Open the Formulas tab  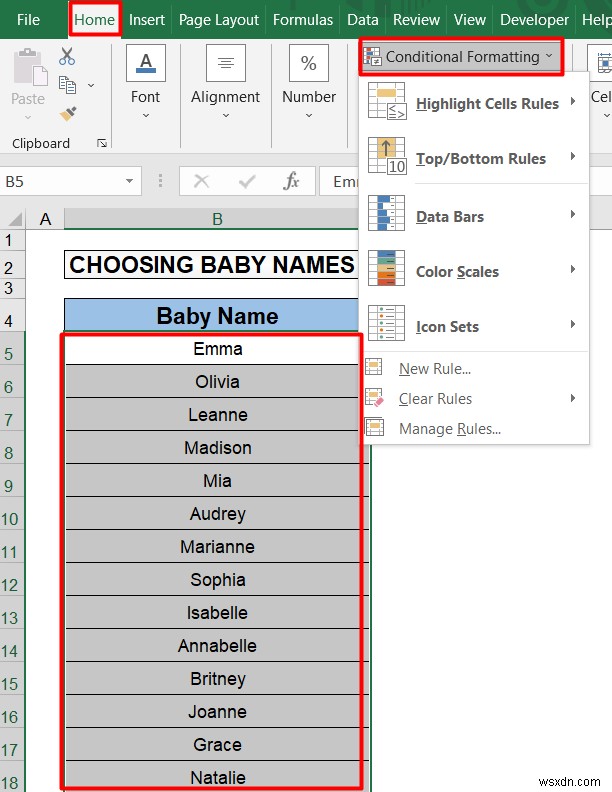(302, 20)
